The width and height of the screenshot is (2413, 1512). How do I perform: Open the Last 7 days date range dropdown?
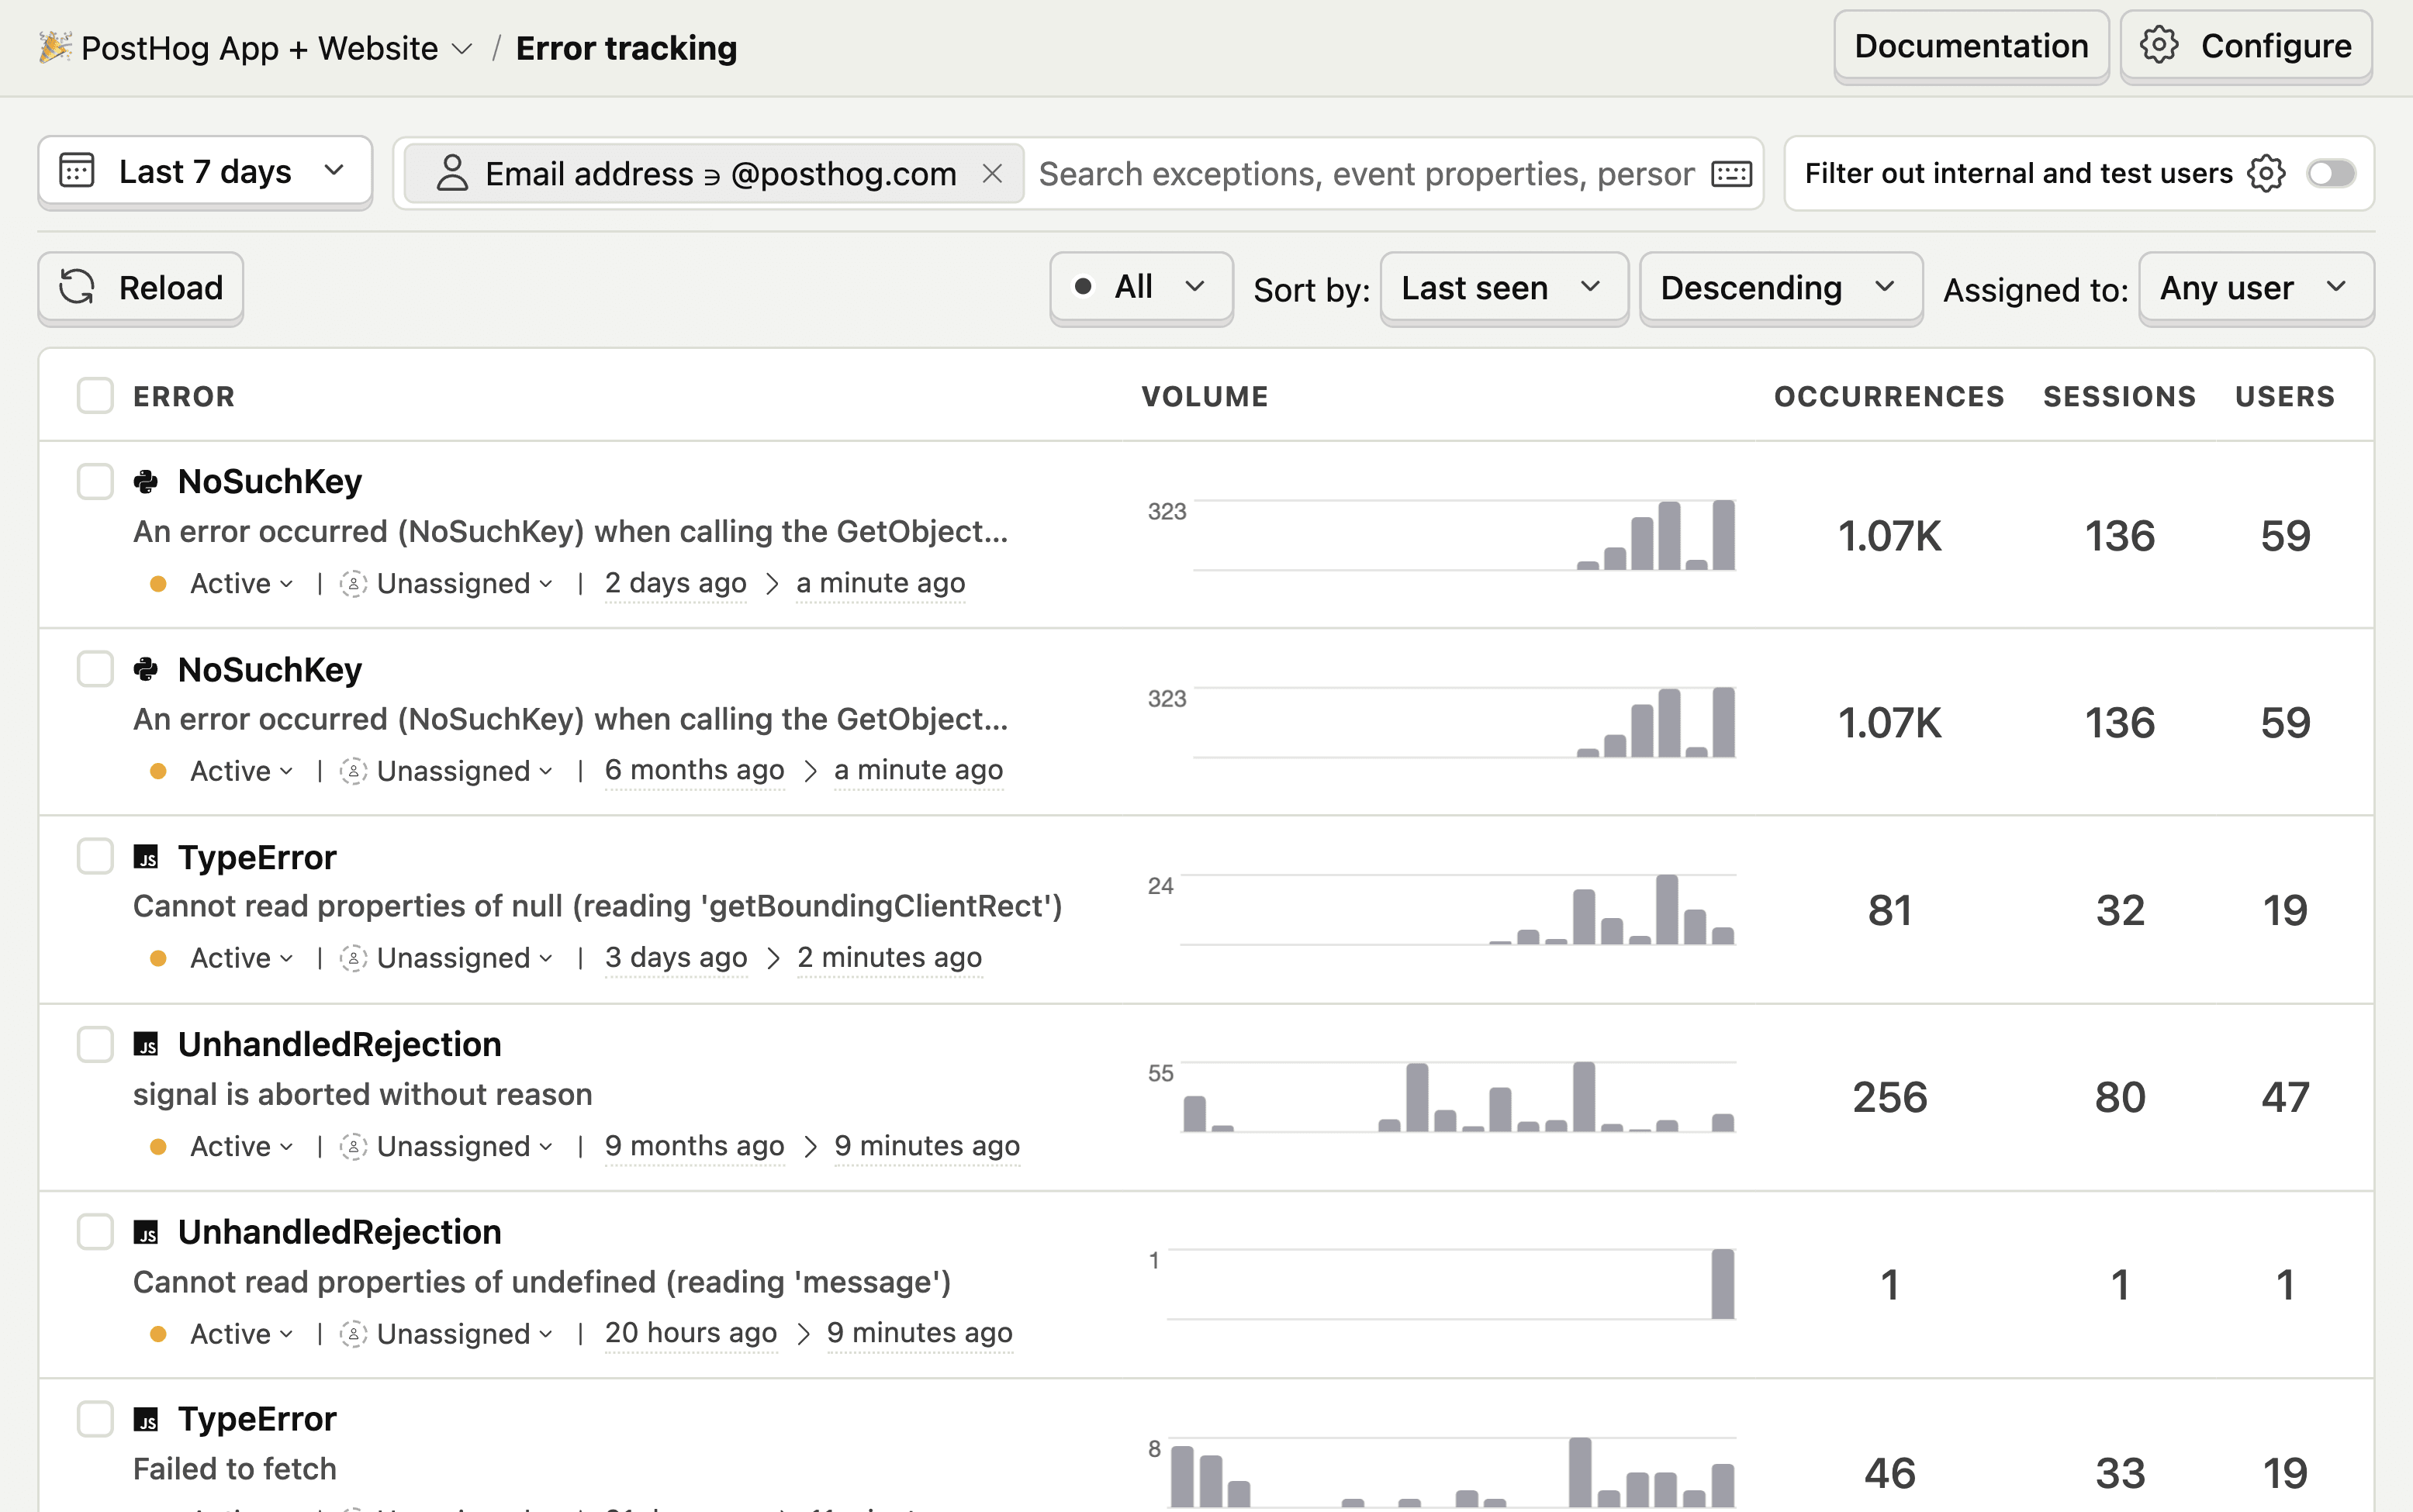point(205,172)
